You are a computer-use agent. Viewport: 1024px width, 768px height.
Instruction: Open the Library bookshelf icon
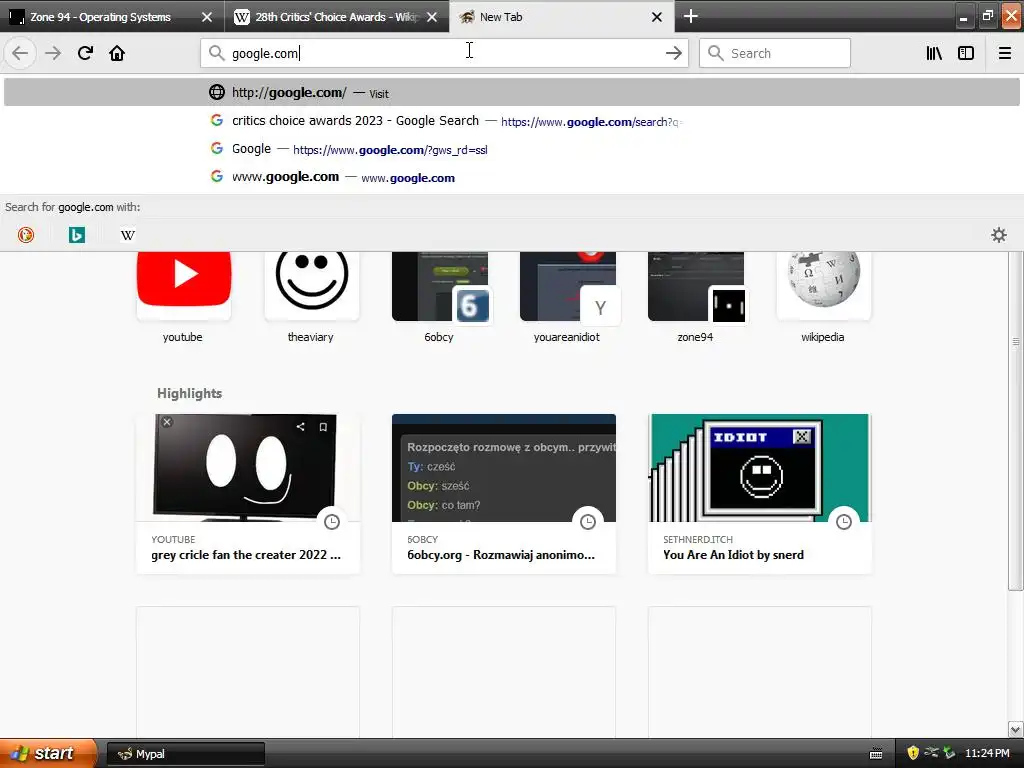click(x=934, y=53)
